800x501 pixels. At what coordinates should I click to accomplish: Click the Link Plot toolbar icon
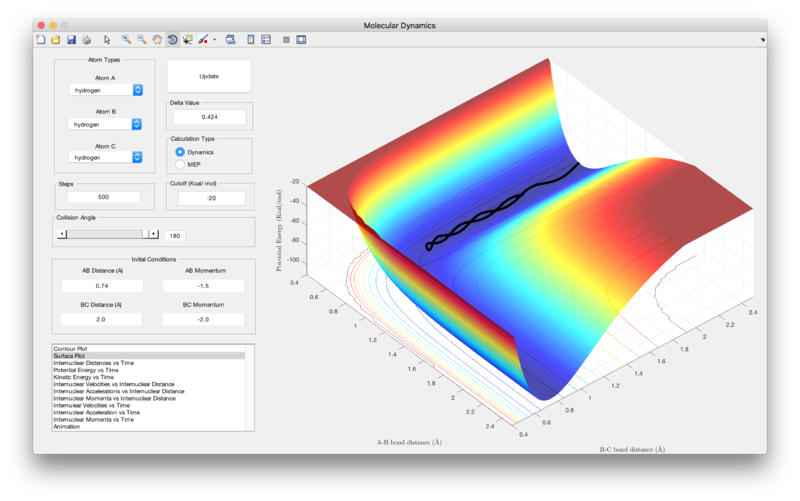(231, 39)
